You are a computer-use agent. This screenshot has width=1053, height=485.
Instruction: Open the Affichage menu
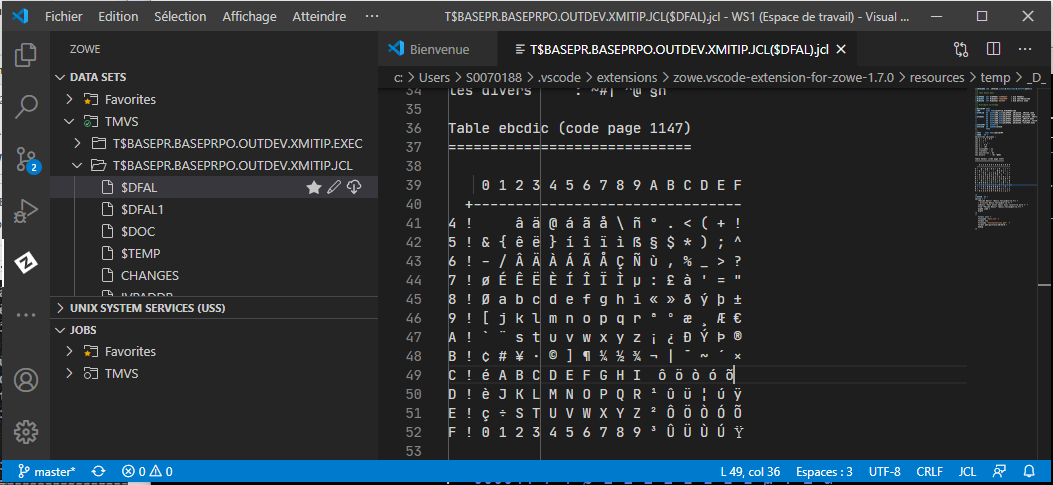249,16
